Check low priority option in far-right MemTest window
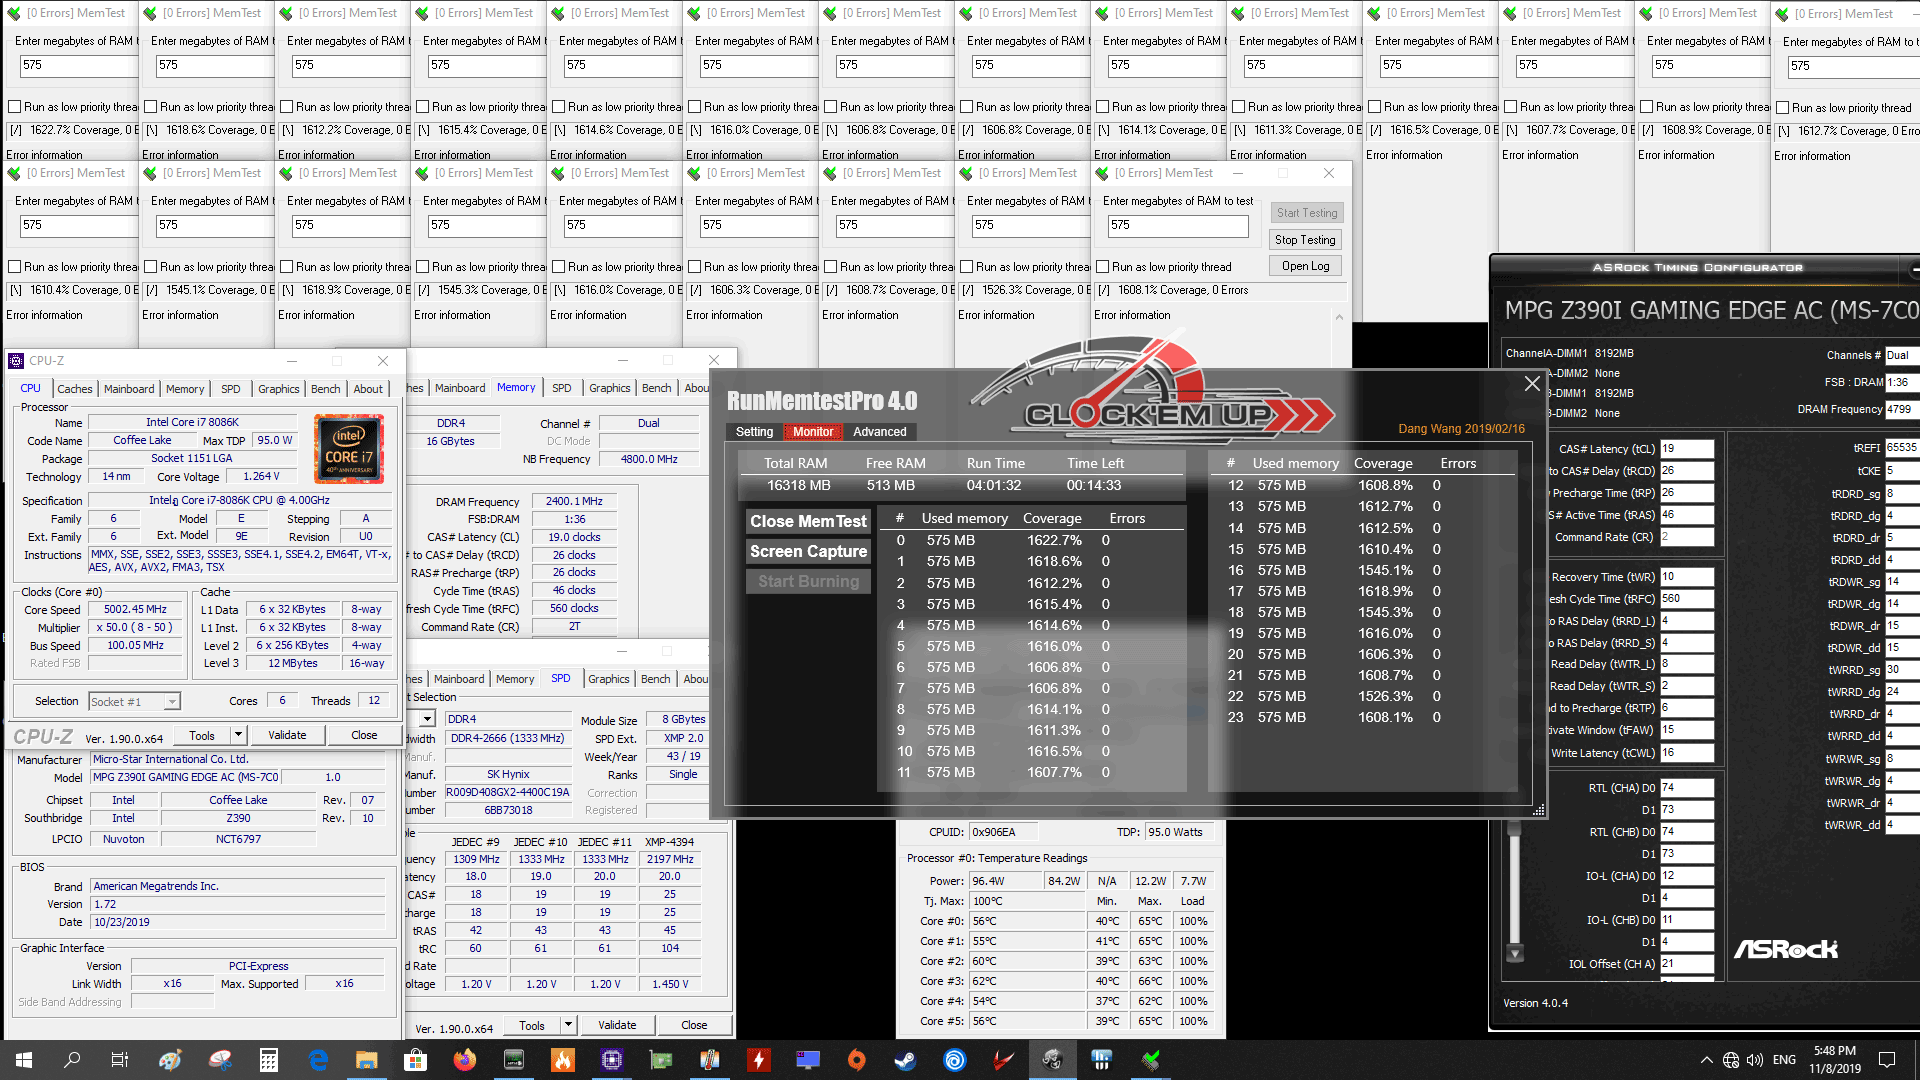 tap(1783, 108)
